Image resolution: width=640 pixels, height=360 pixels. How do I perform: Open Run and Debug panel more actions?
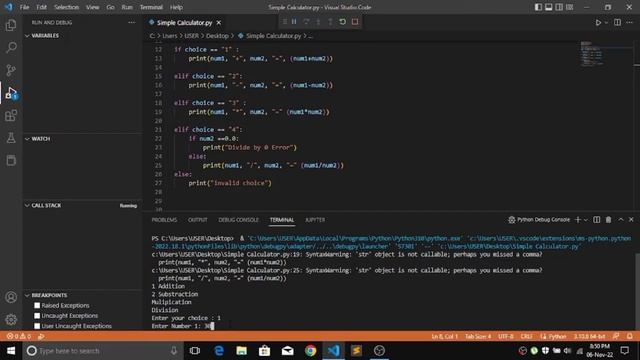131,22
